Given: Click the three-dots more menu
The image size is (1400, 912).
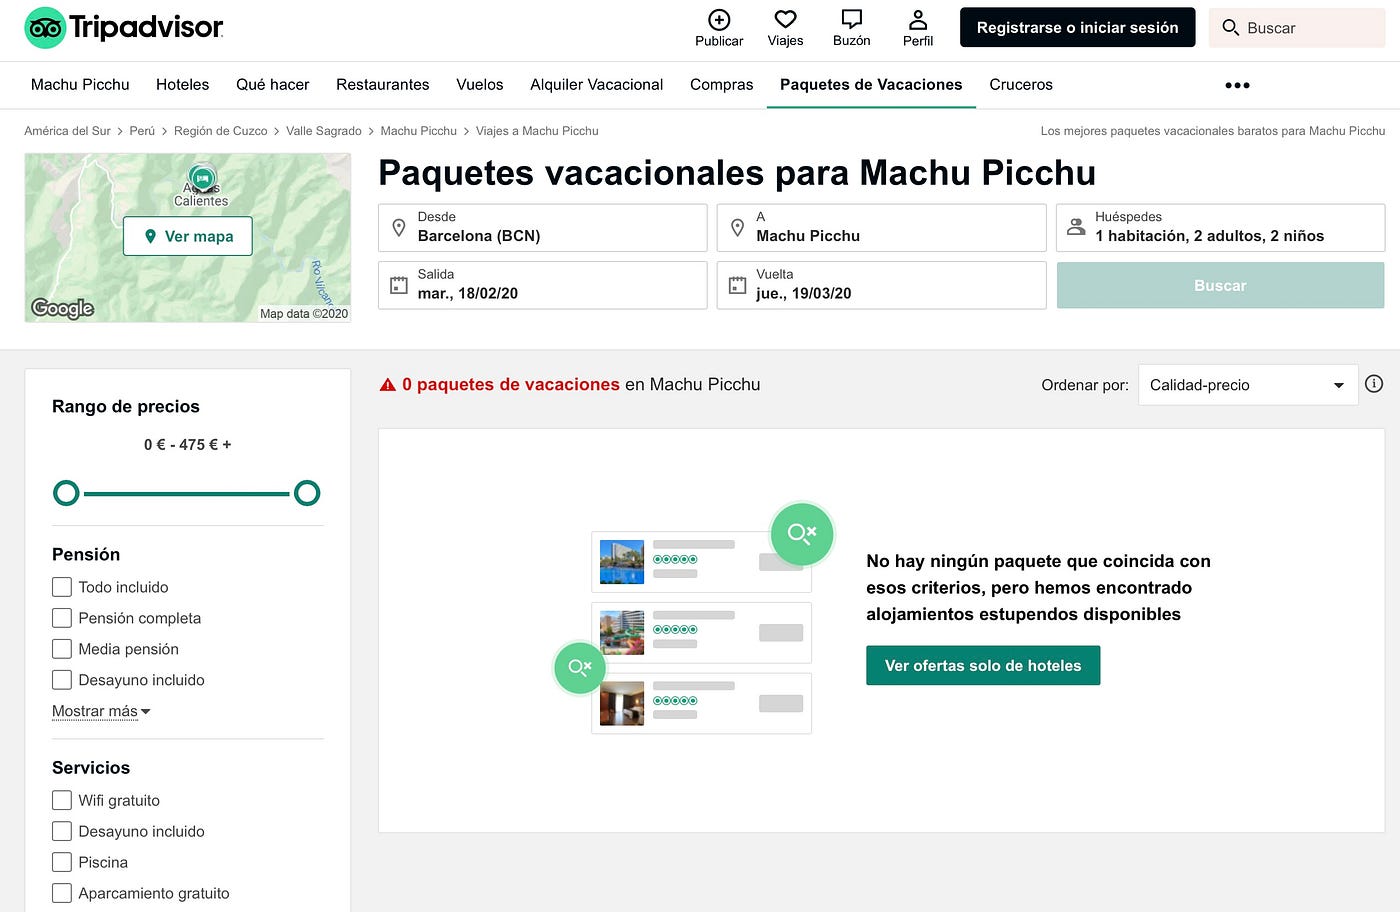Looking at the screenshot, I should pyautogui.click(x=1237, y=85).
